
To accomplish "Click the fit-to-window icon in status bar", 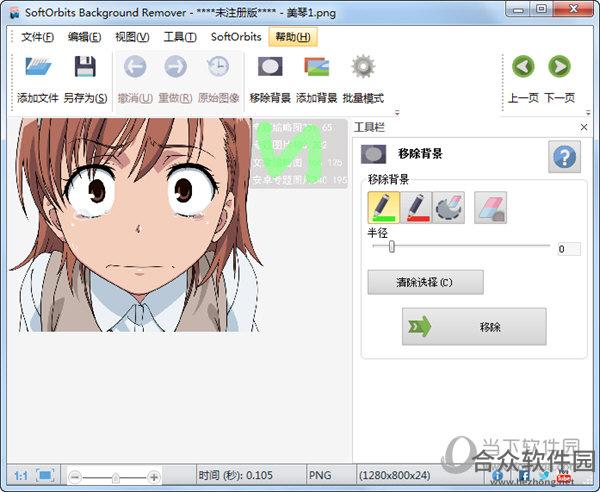I will pos(45,476).
